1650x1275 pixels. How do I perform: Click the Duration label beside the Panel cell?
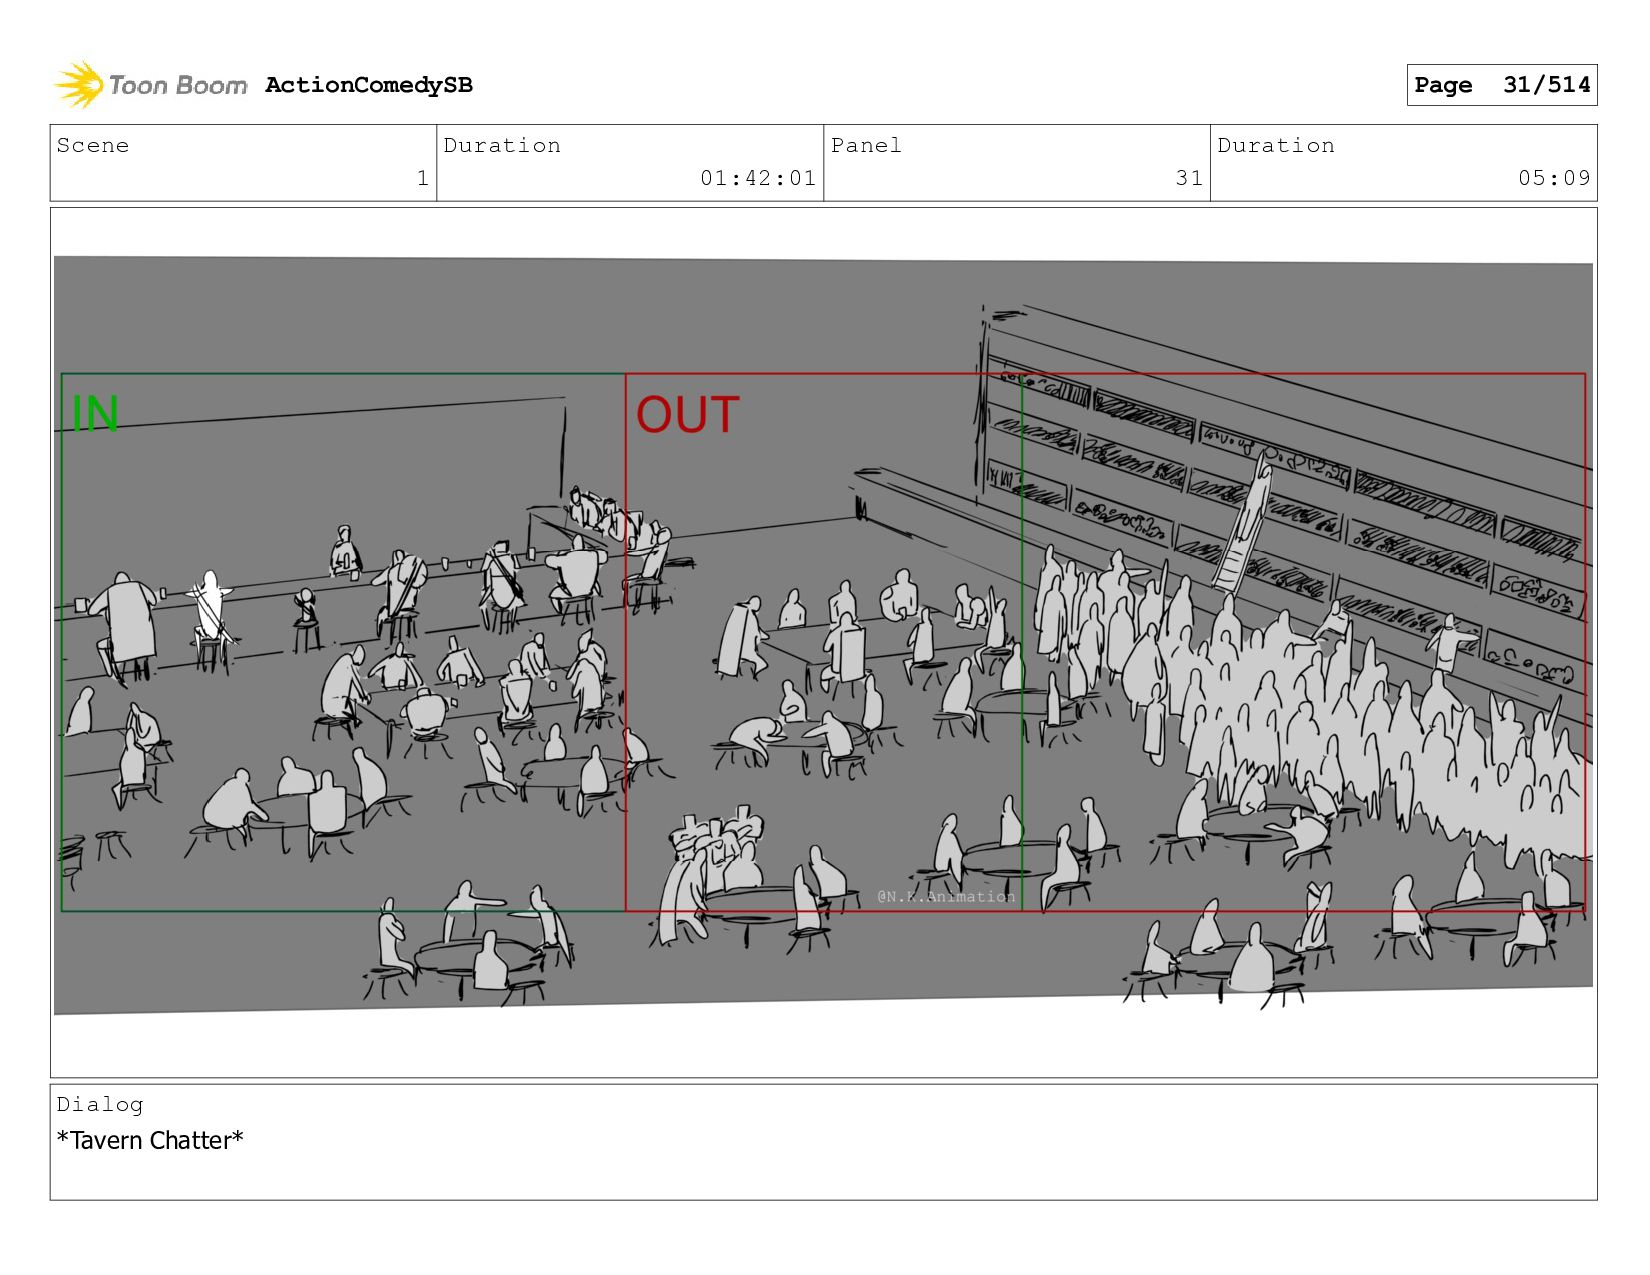[1276, 145]
